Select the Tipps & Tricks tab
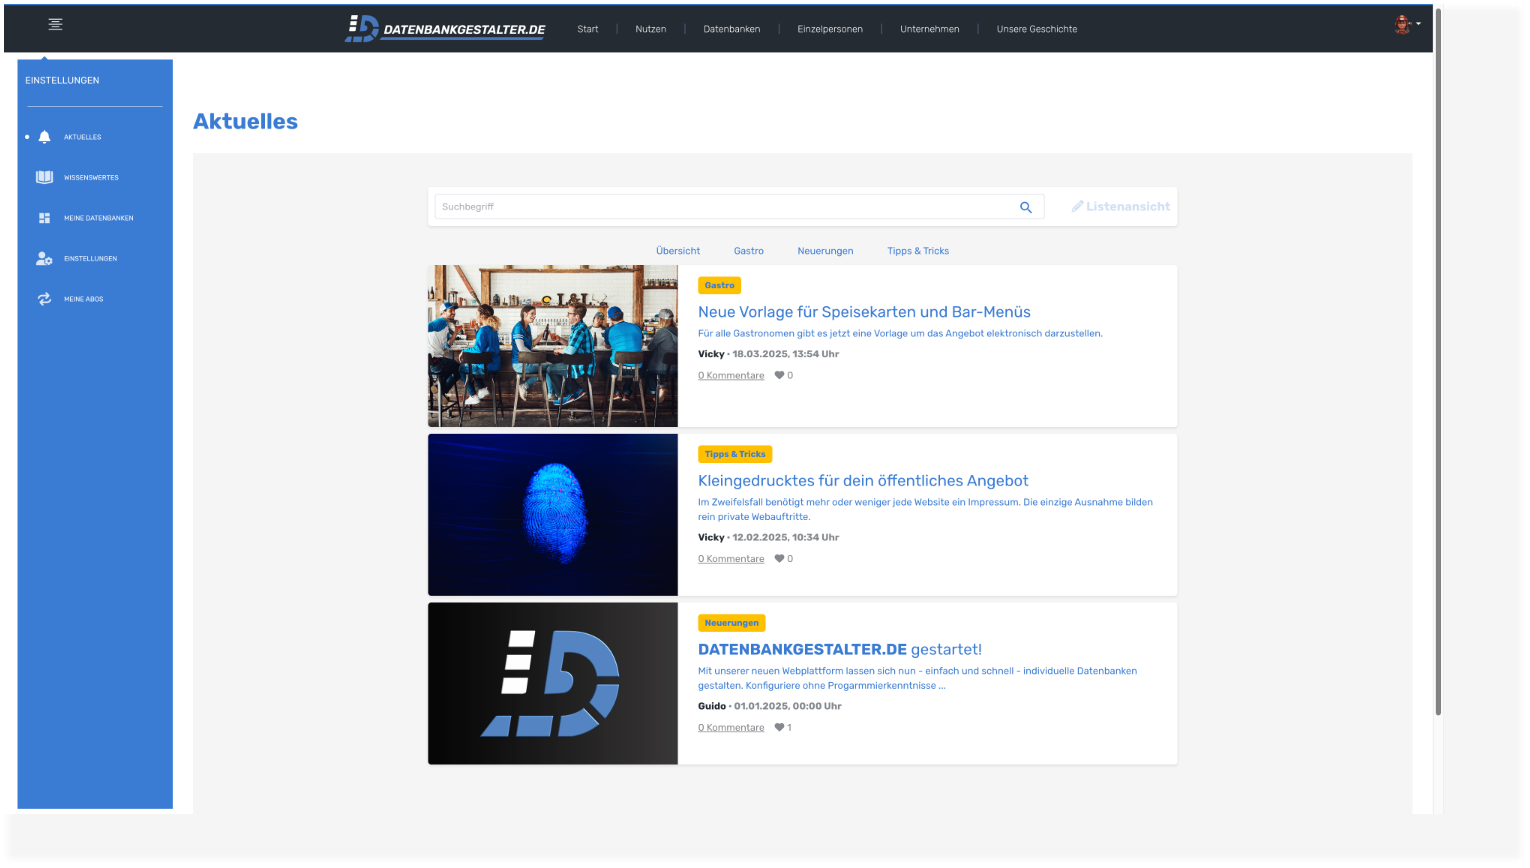 [x=918, y=251]
